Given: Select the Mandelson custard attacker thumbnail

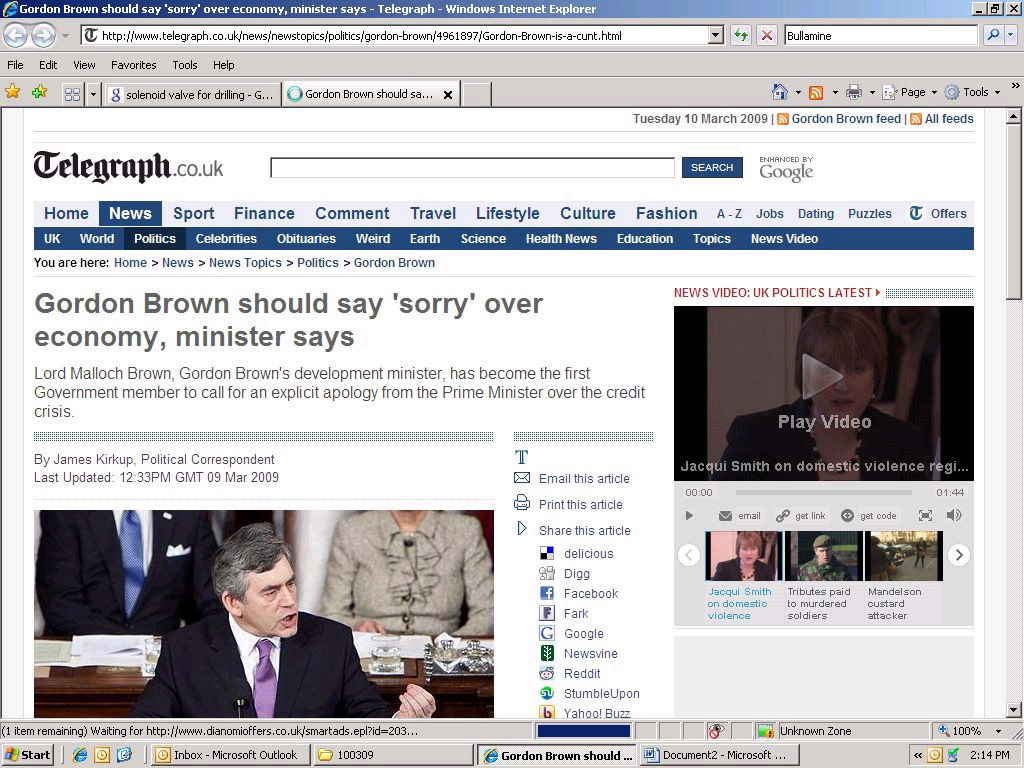Looking at the screenshot, I should coord(904,556).
